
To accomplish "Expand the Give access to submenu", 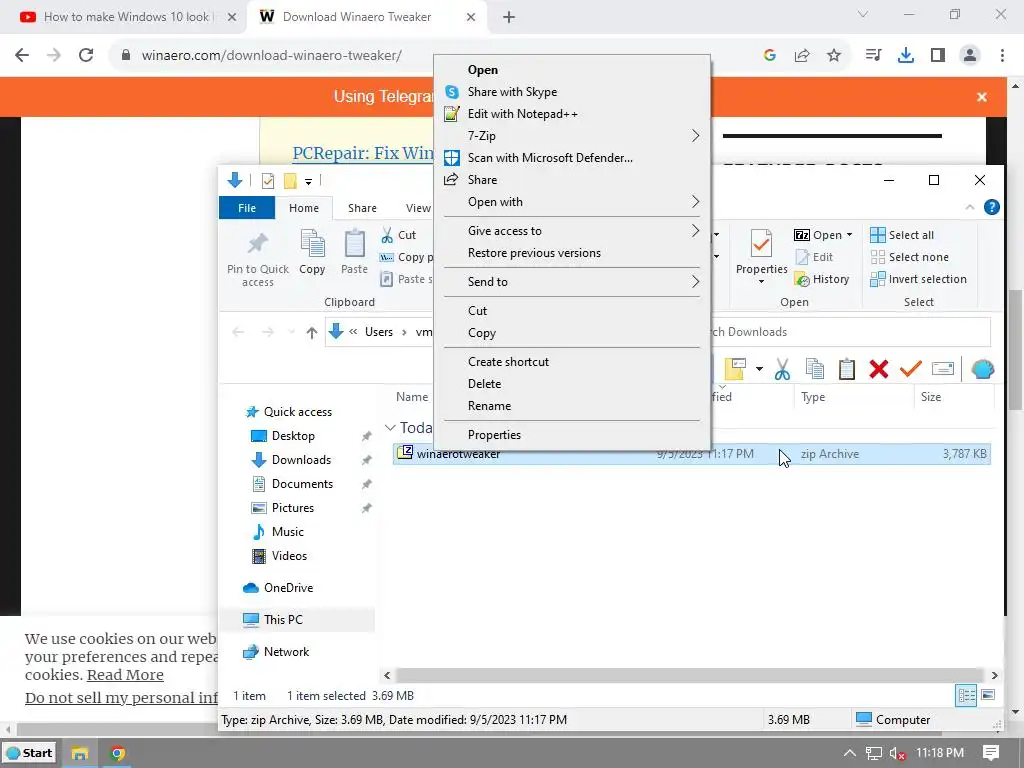I will click(572, 231).
